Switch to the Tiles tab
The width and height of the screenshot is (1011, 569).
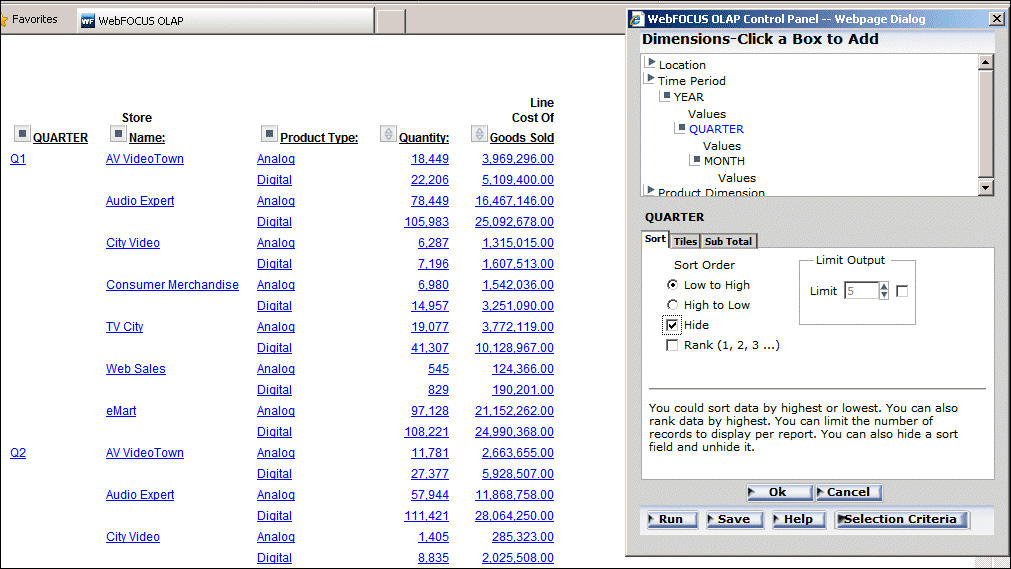[685, 241]
